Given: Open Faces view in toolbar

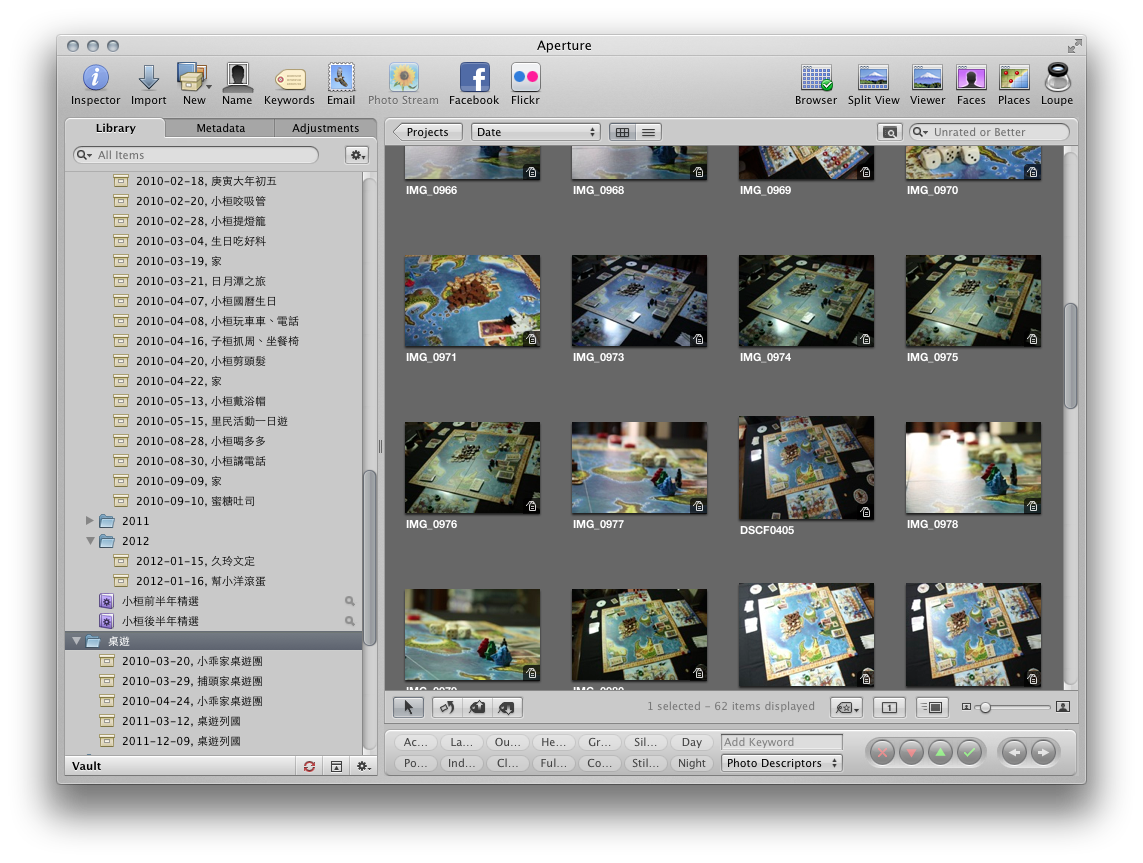Looking at the screenshot, I should 970,78.
